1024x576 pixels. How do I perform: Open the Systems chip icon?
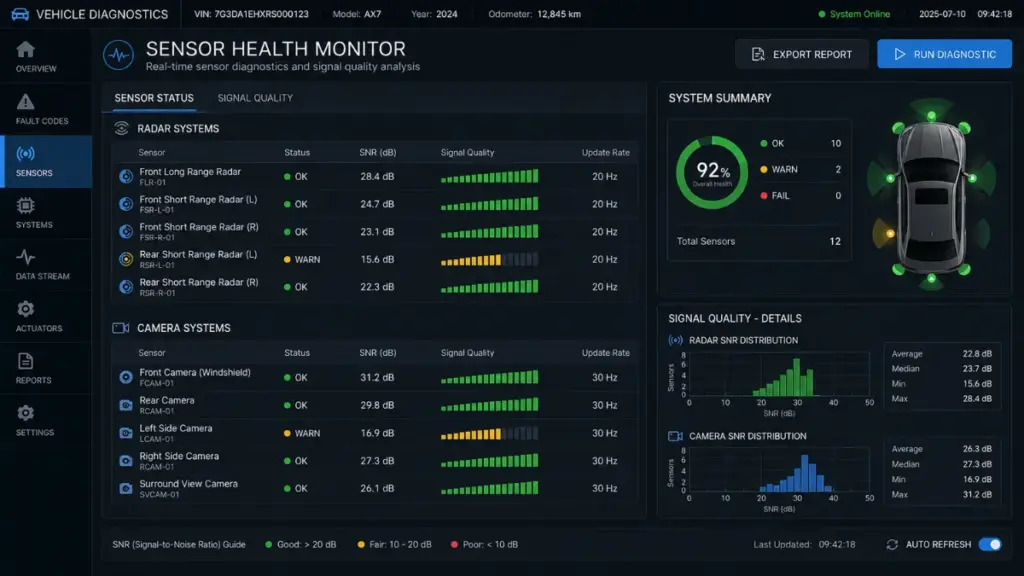click(x=25, y=206)
